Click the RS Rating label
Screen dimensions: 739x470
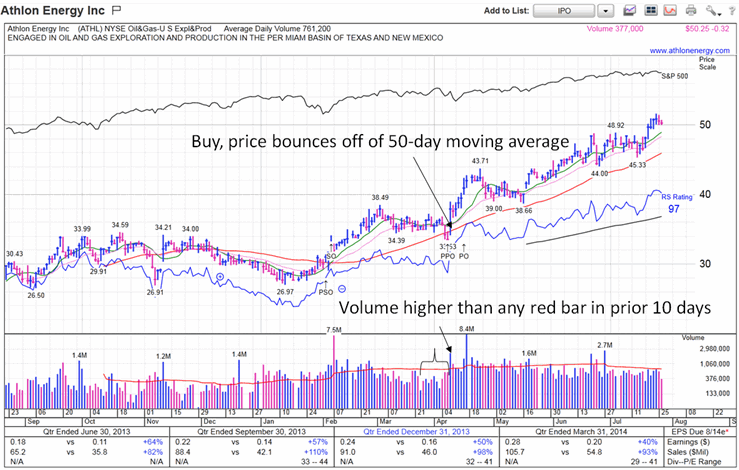click(677, 197)
